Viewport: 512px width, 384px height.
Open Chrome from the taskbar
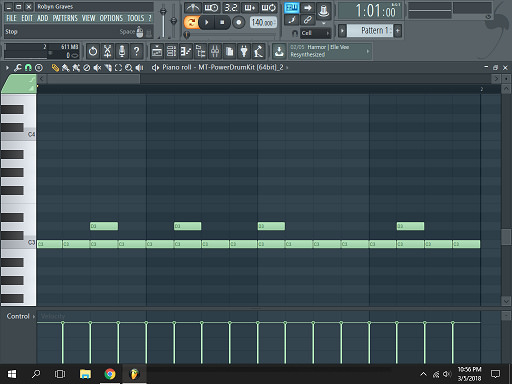point(110,374)
